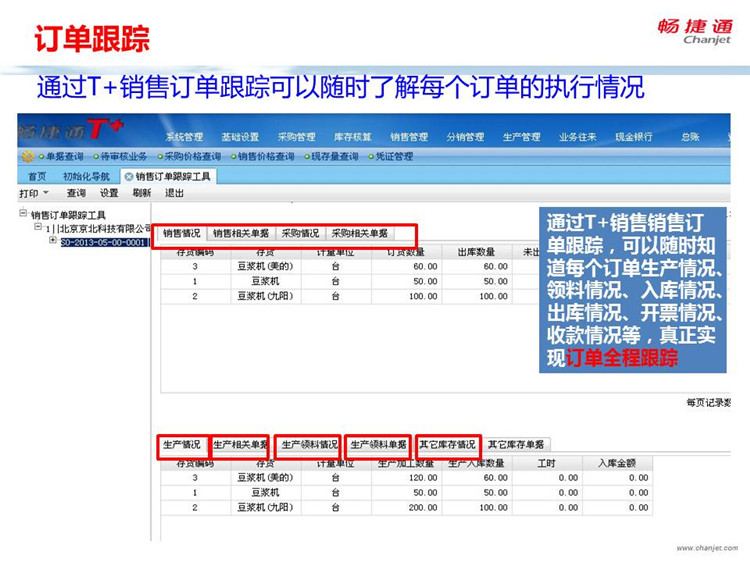Click the 工时 column header
Image resolution: width=750 pixels, height=562 pixels.
546,463
